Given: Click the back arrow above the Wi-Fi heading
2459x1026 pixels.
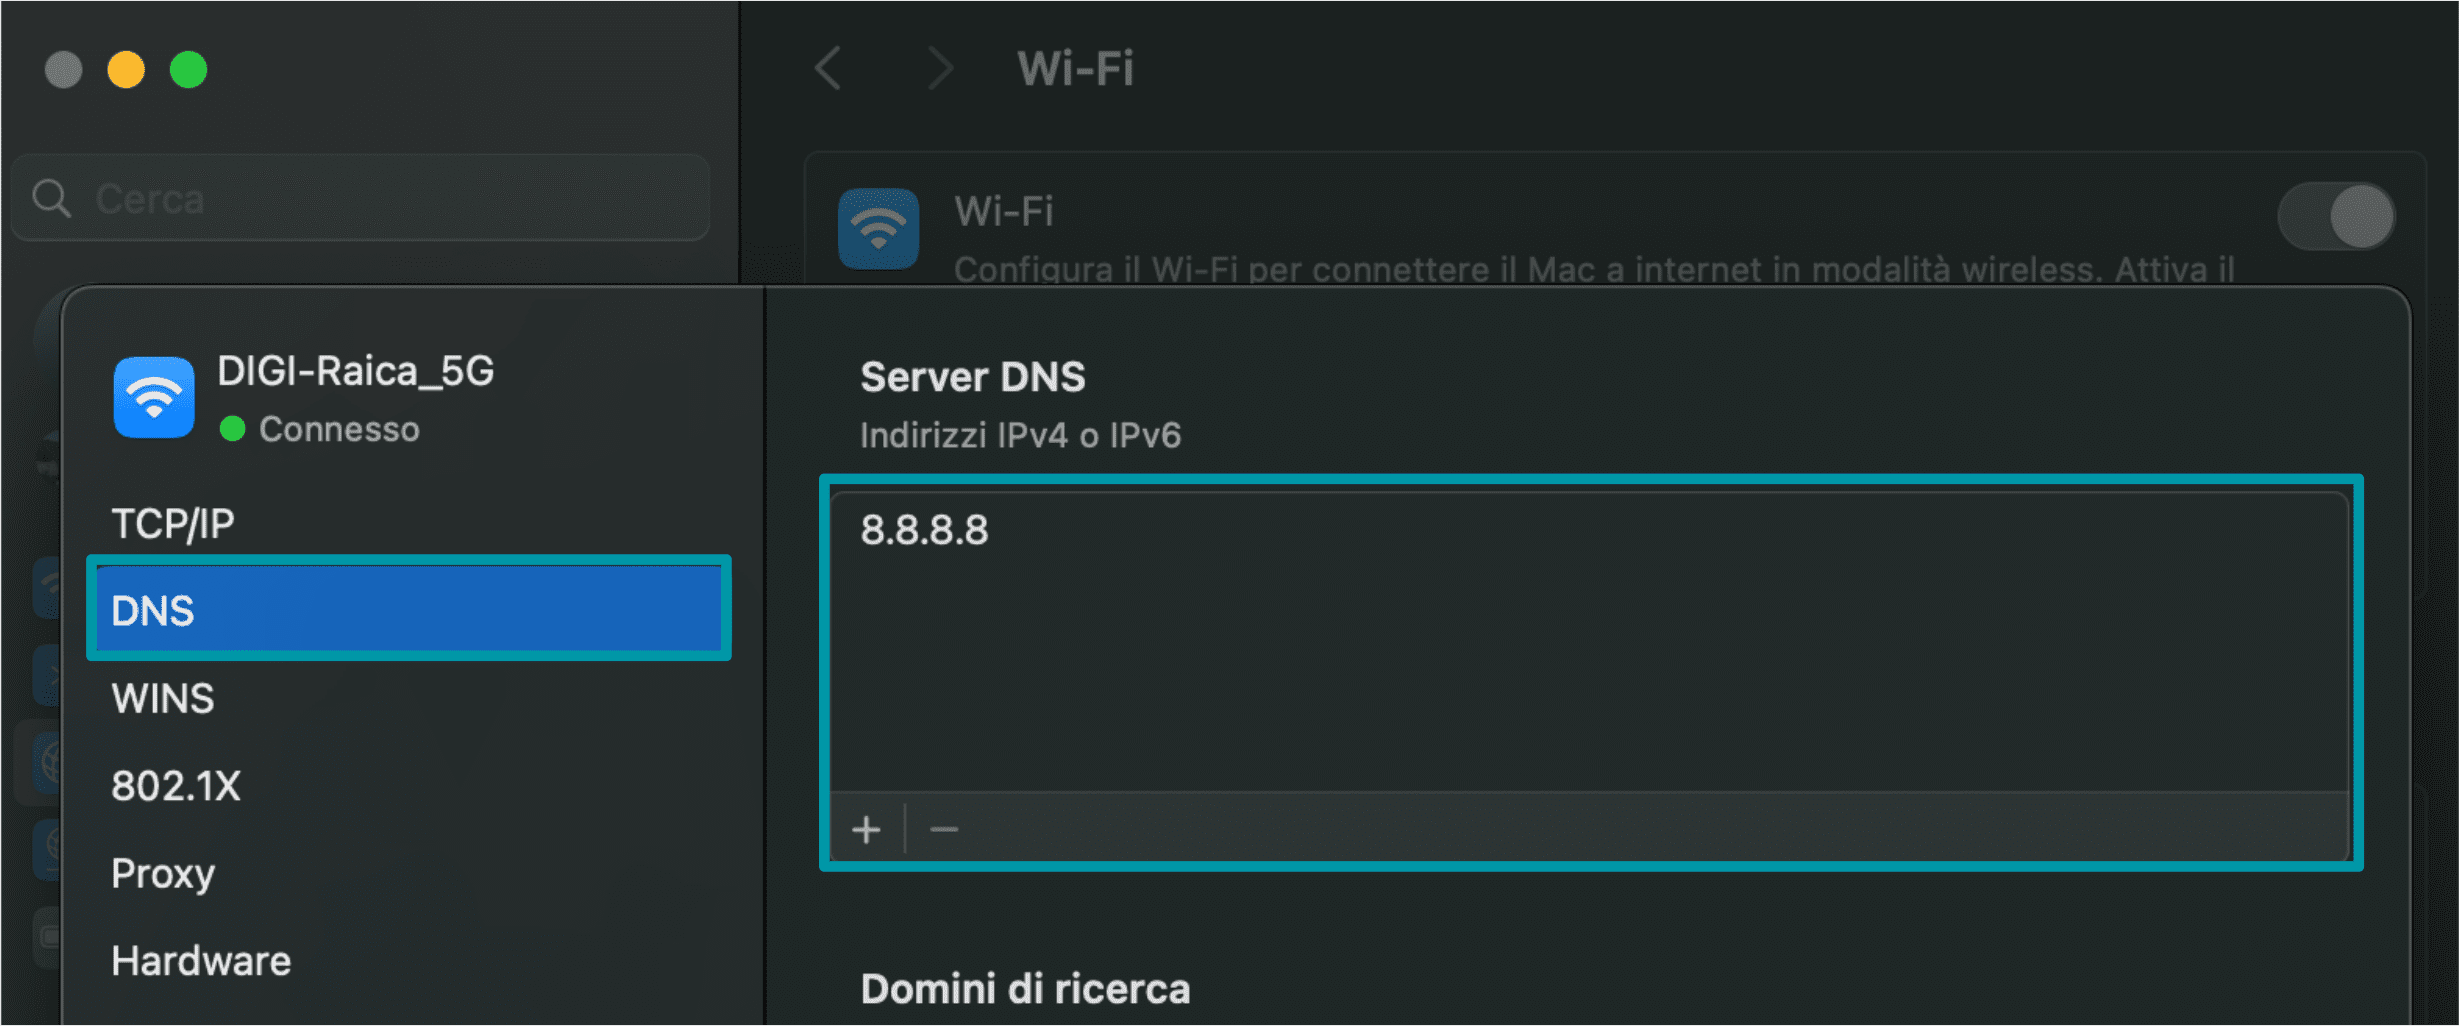Looking at the screenshot, I should 826,68.
